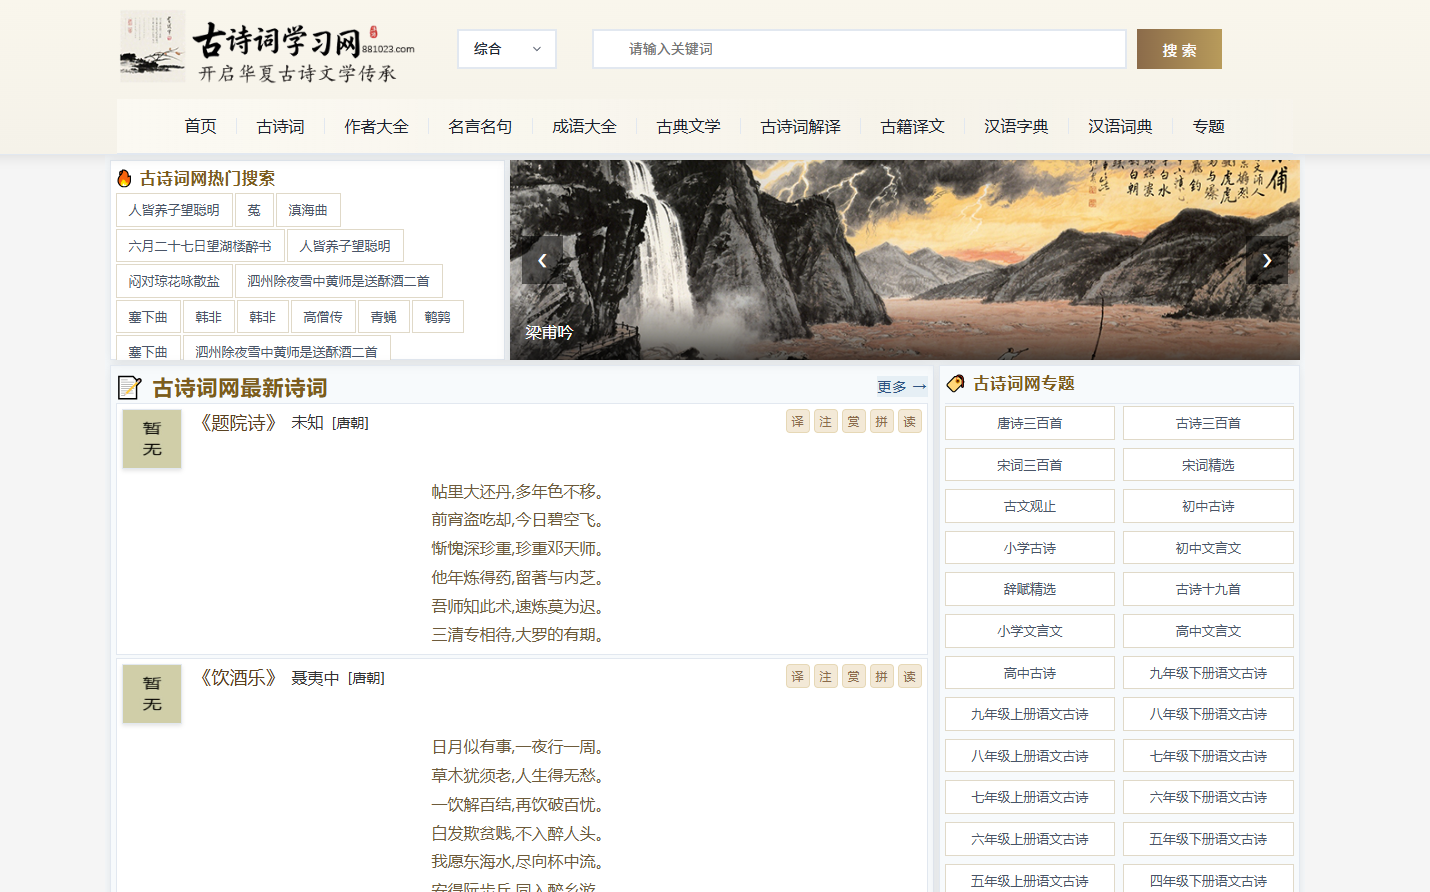Viewport: 1430px width, 892px height.
Task: Click the 注 annotation icon for 题院诗
Action: coord(825,422)
